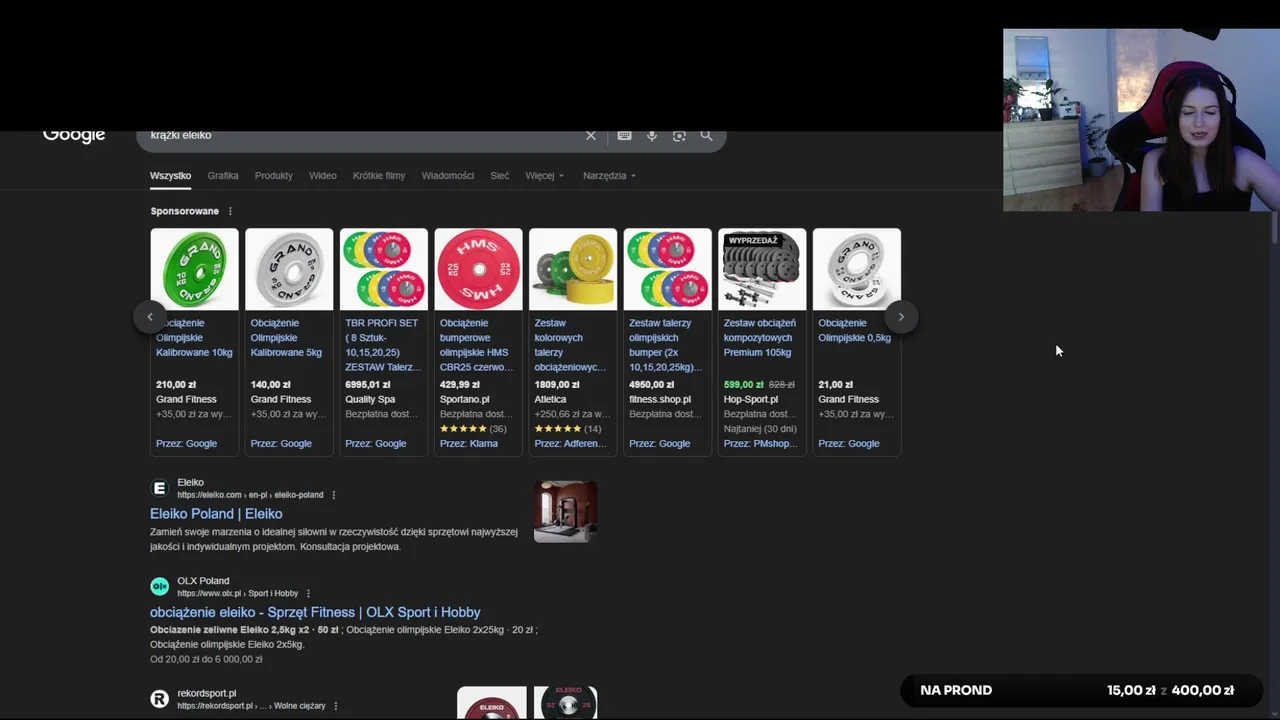Open Zestaw obciążeń kompozytowych Premium 105kg

coord(760,338)
